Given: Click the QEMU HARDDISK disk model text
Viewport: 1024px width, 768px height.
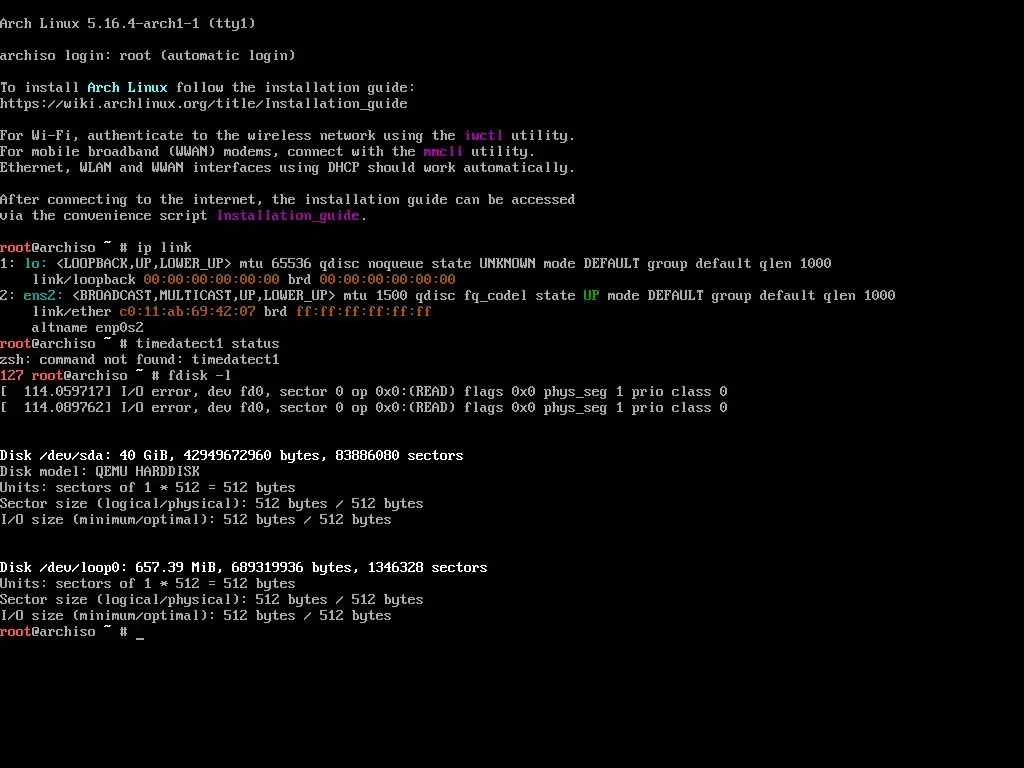Looking at the screenshot, I should pos(148,472).
